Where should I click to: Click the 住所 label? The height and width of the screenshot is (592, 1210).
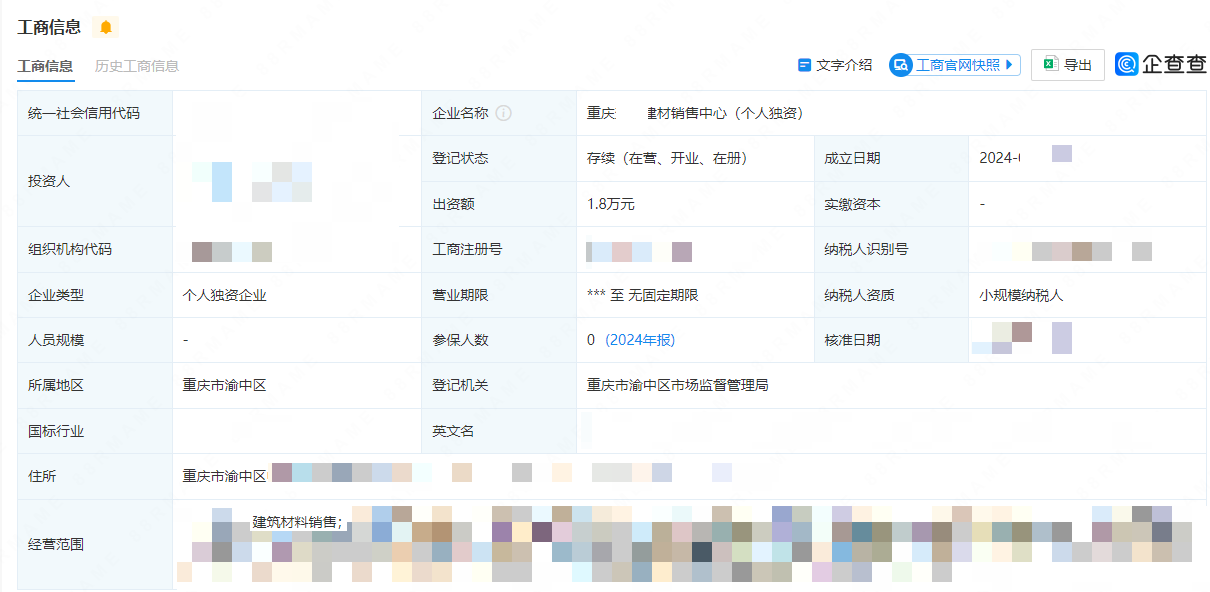tap(42, 476)
